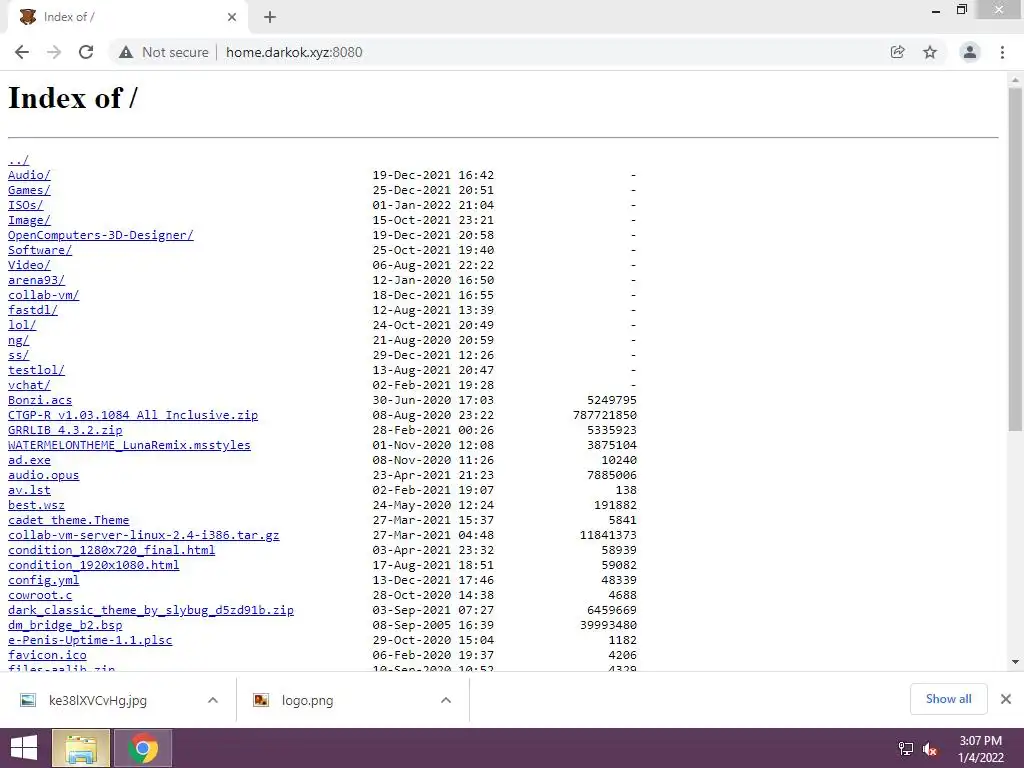Image resolution: width=1024 pixels, height=768 pixels.
Task: Click Show all downloads button
Action: (948, 699)
